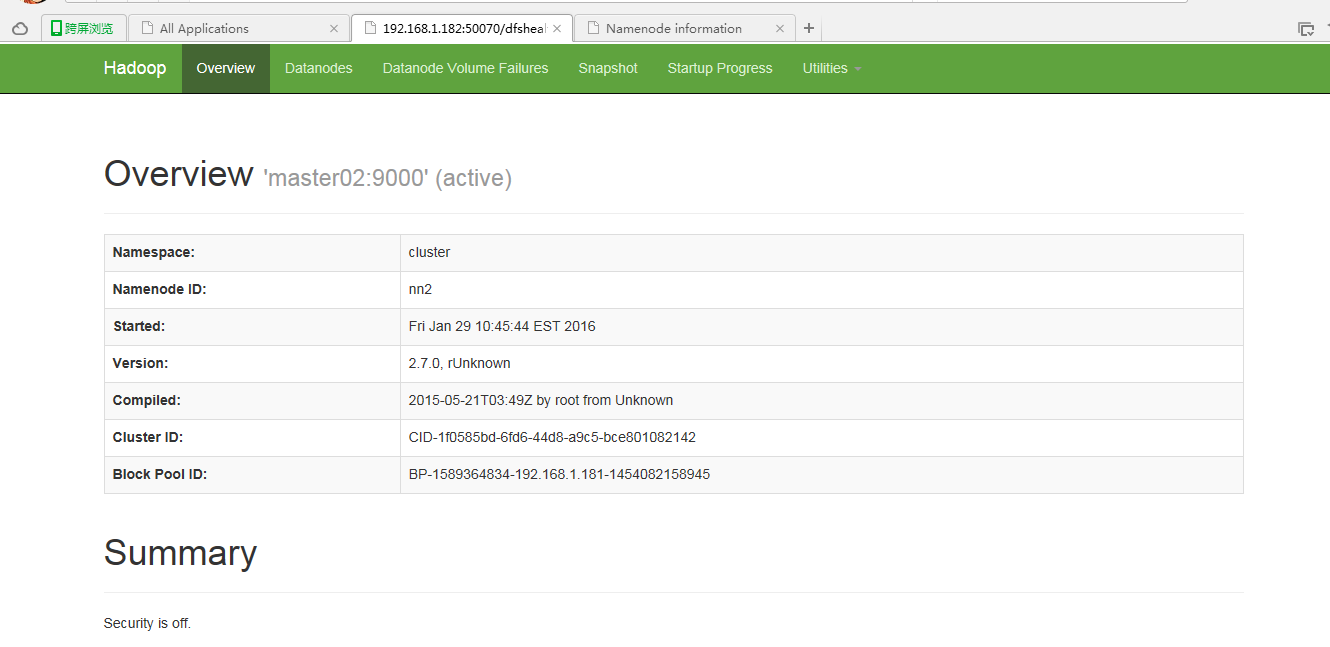Image resolution: width=1330 pixels, height=647 pixels.
Task: Open the Startup Progress page
Action: pyautogui.click(x=720, y=68)
